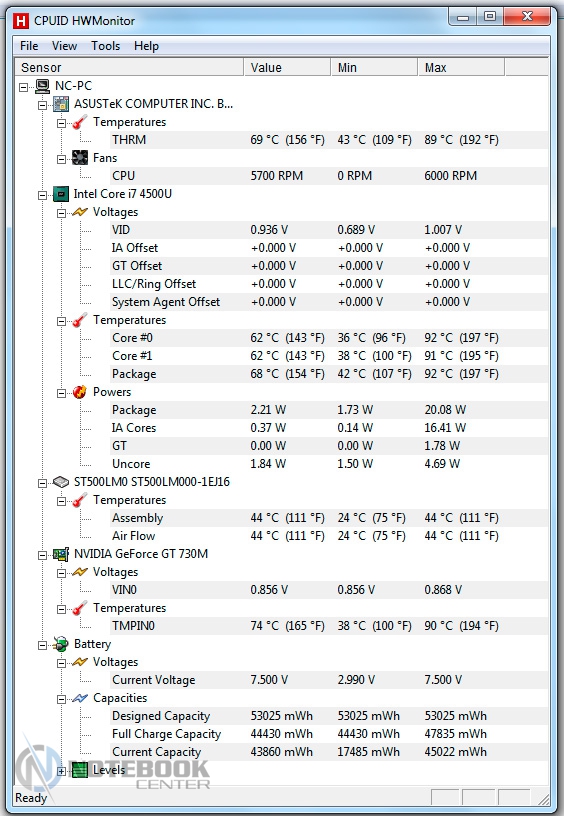
Task: Click the 20.08 W package max value
Action: 445,410
